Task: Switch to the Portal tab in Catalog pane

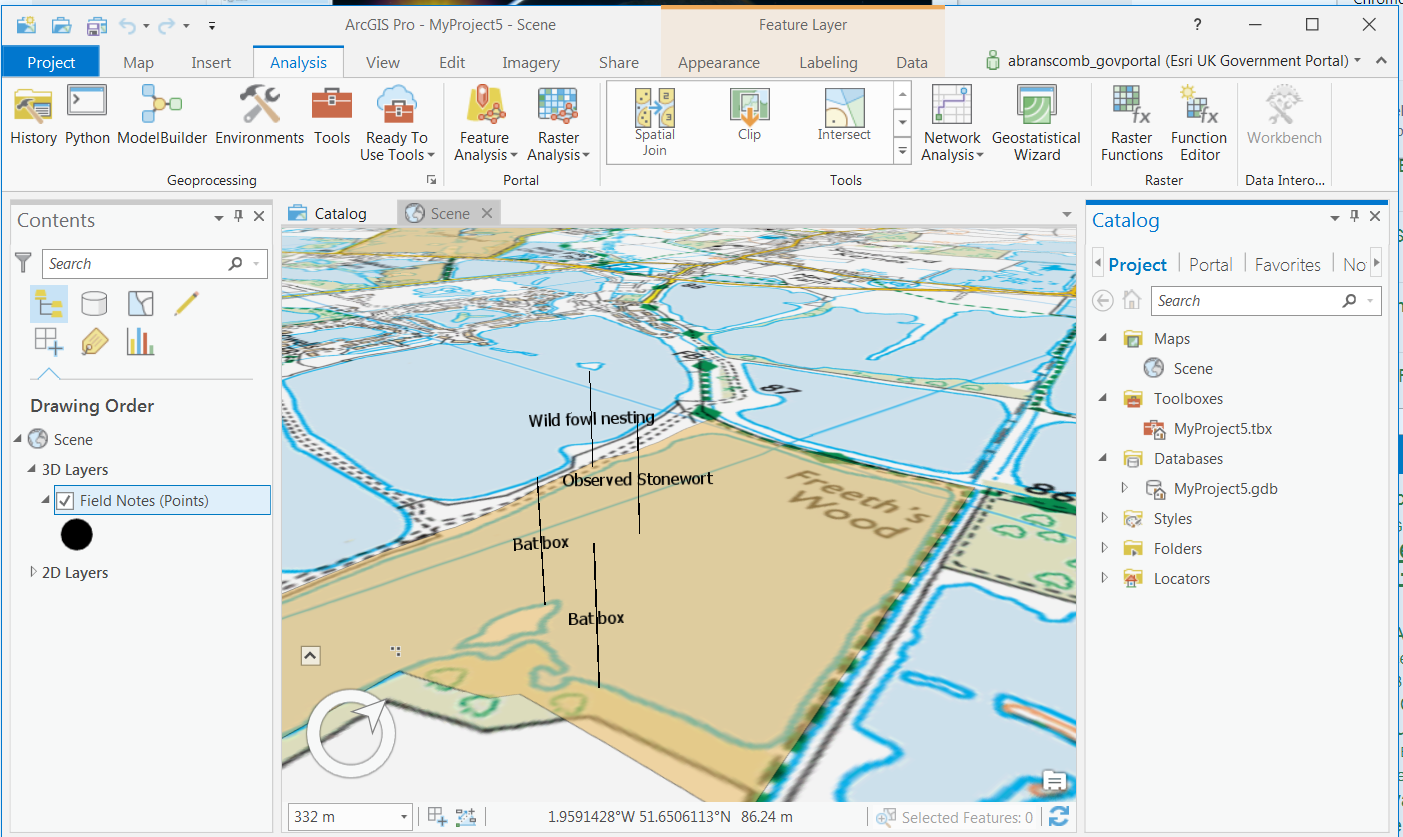Action: (1210, 264)
